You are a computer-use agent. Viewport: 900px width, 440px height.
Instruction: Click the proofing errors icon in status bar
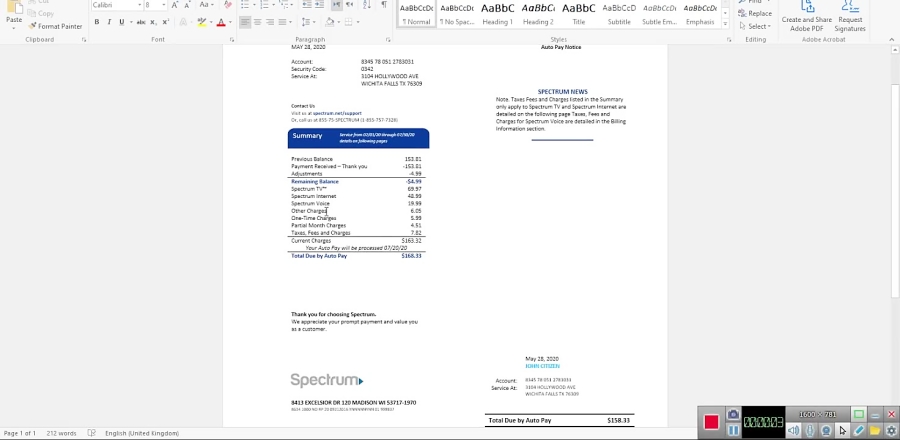(91, 433)
